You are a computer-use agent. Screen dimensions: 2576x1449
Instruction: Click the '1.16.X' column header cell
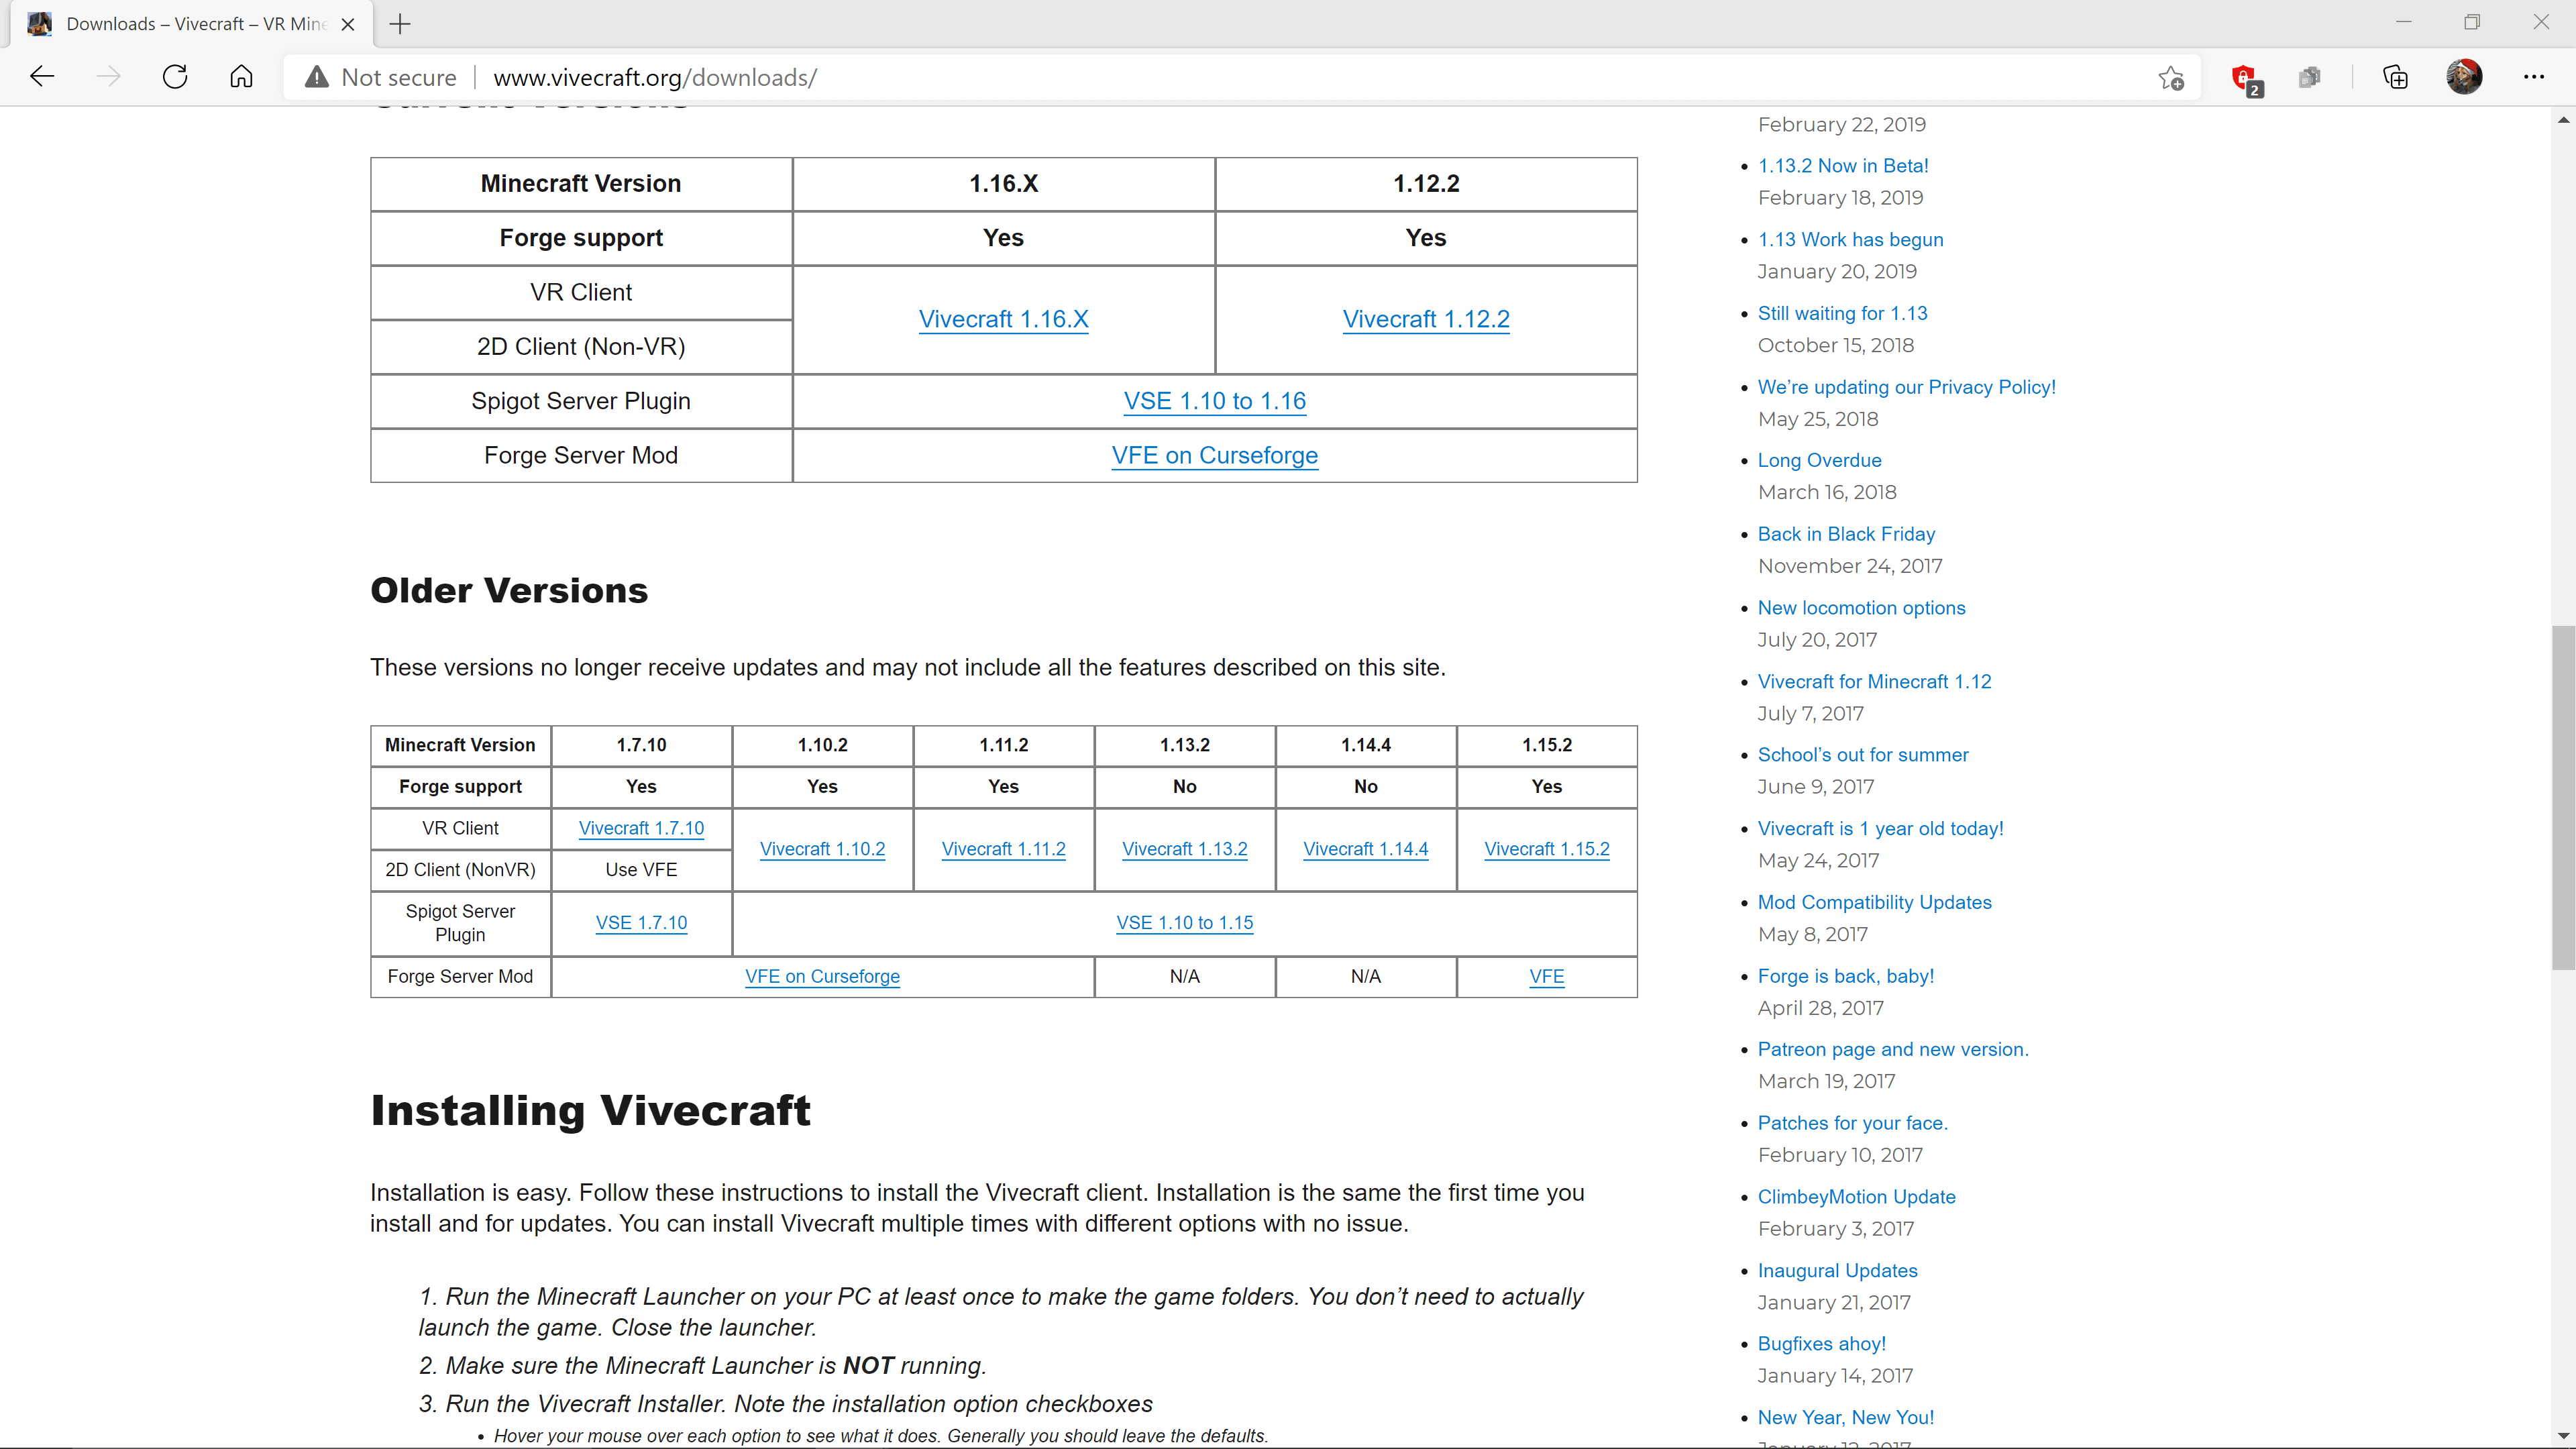tap(1003, 184)
